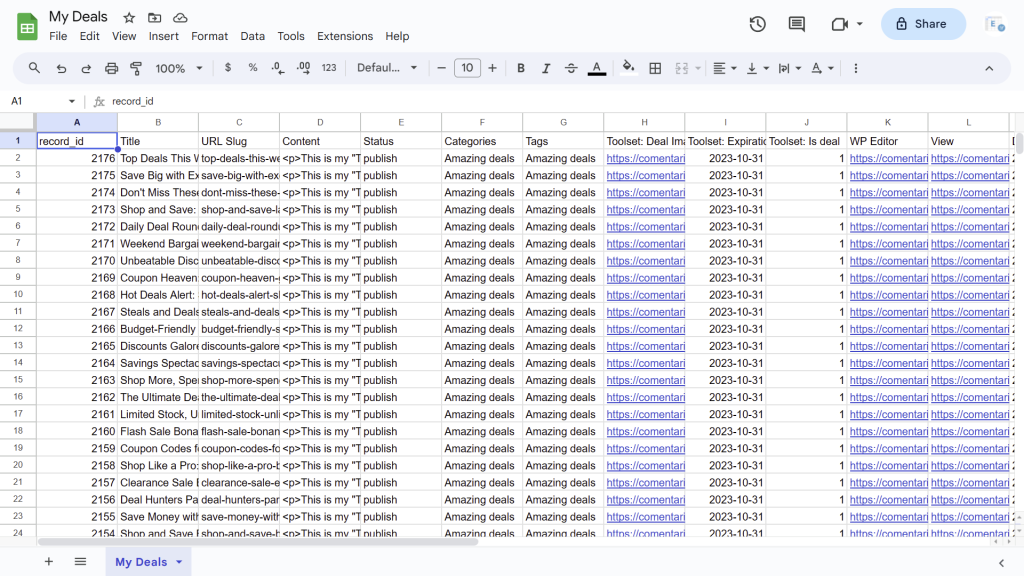The image size is (1024, 576).
Task: Open the Extensions menu
Action: click(344, 36)
